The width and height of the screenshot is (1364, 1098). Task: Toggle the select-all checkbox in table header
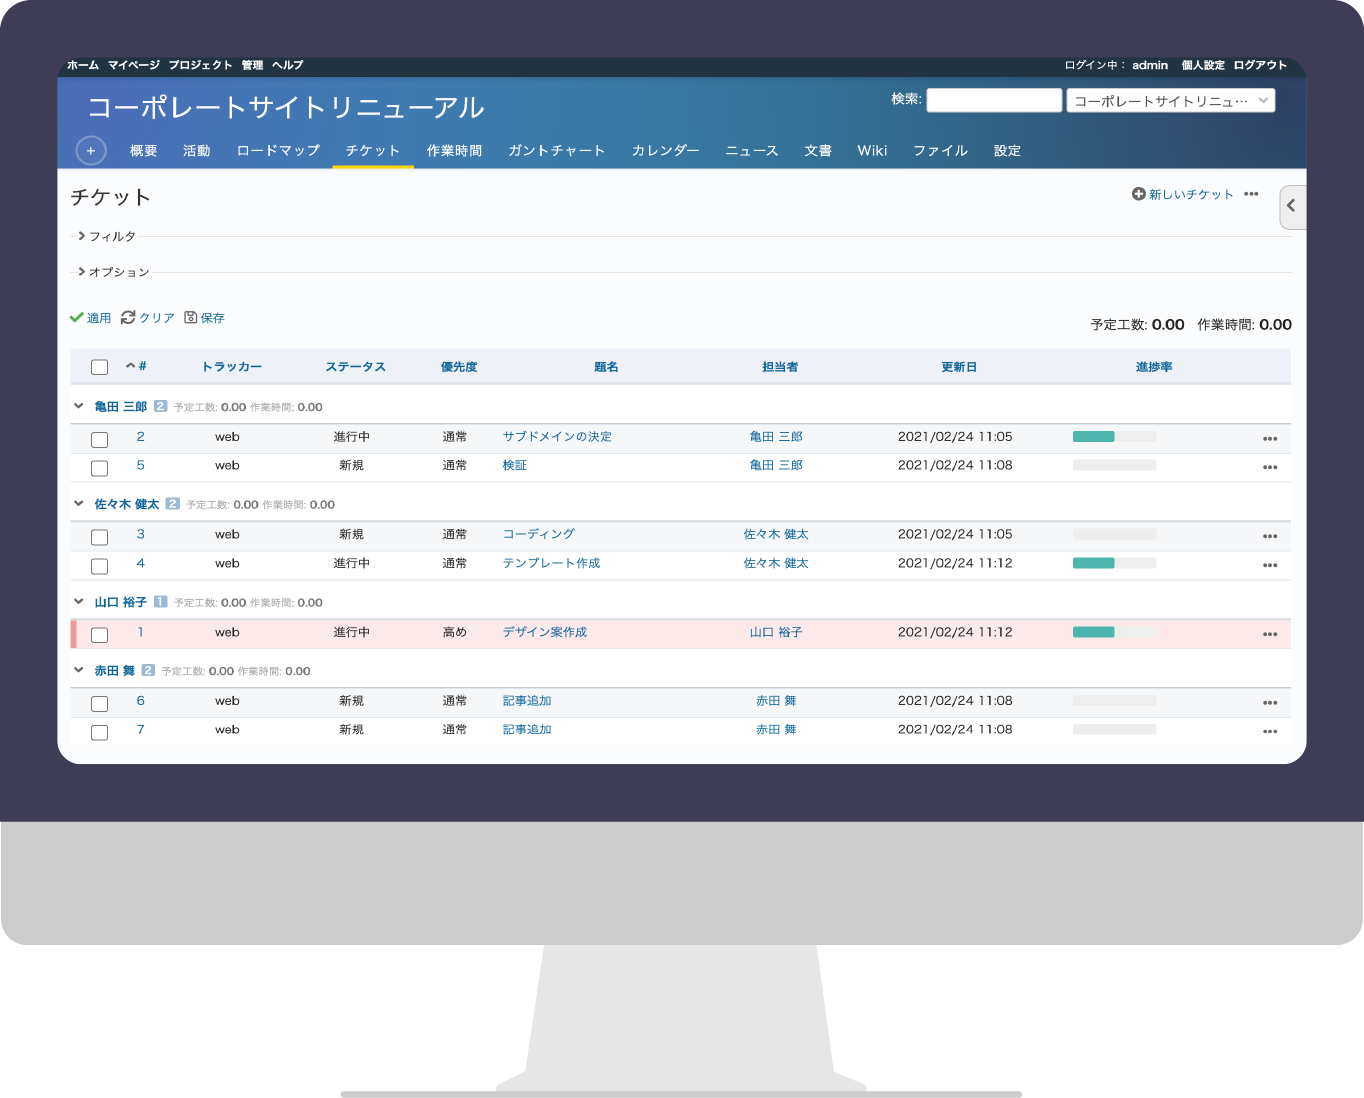[x=99, y=367]
